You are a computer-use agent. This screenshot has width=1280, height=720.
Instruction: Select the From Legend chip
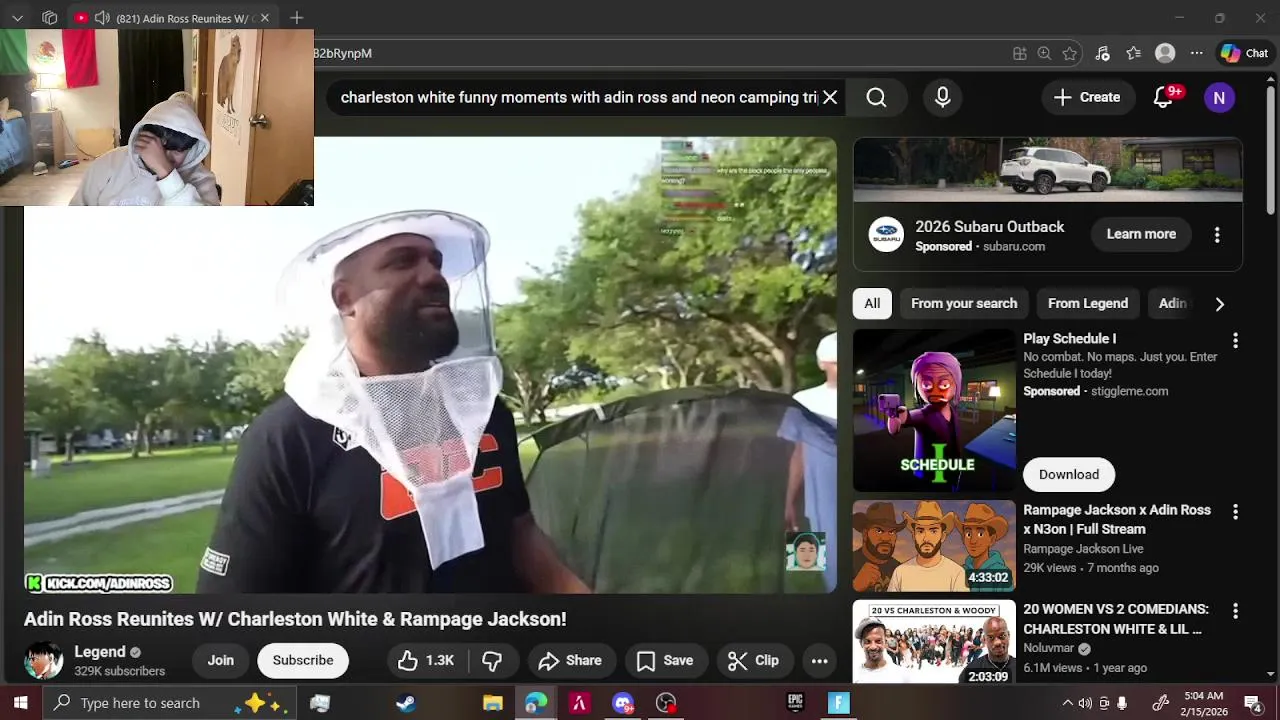point(1088,303)
